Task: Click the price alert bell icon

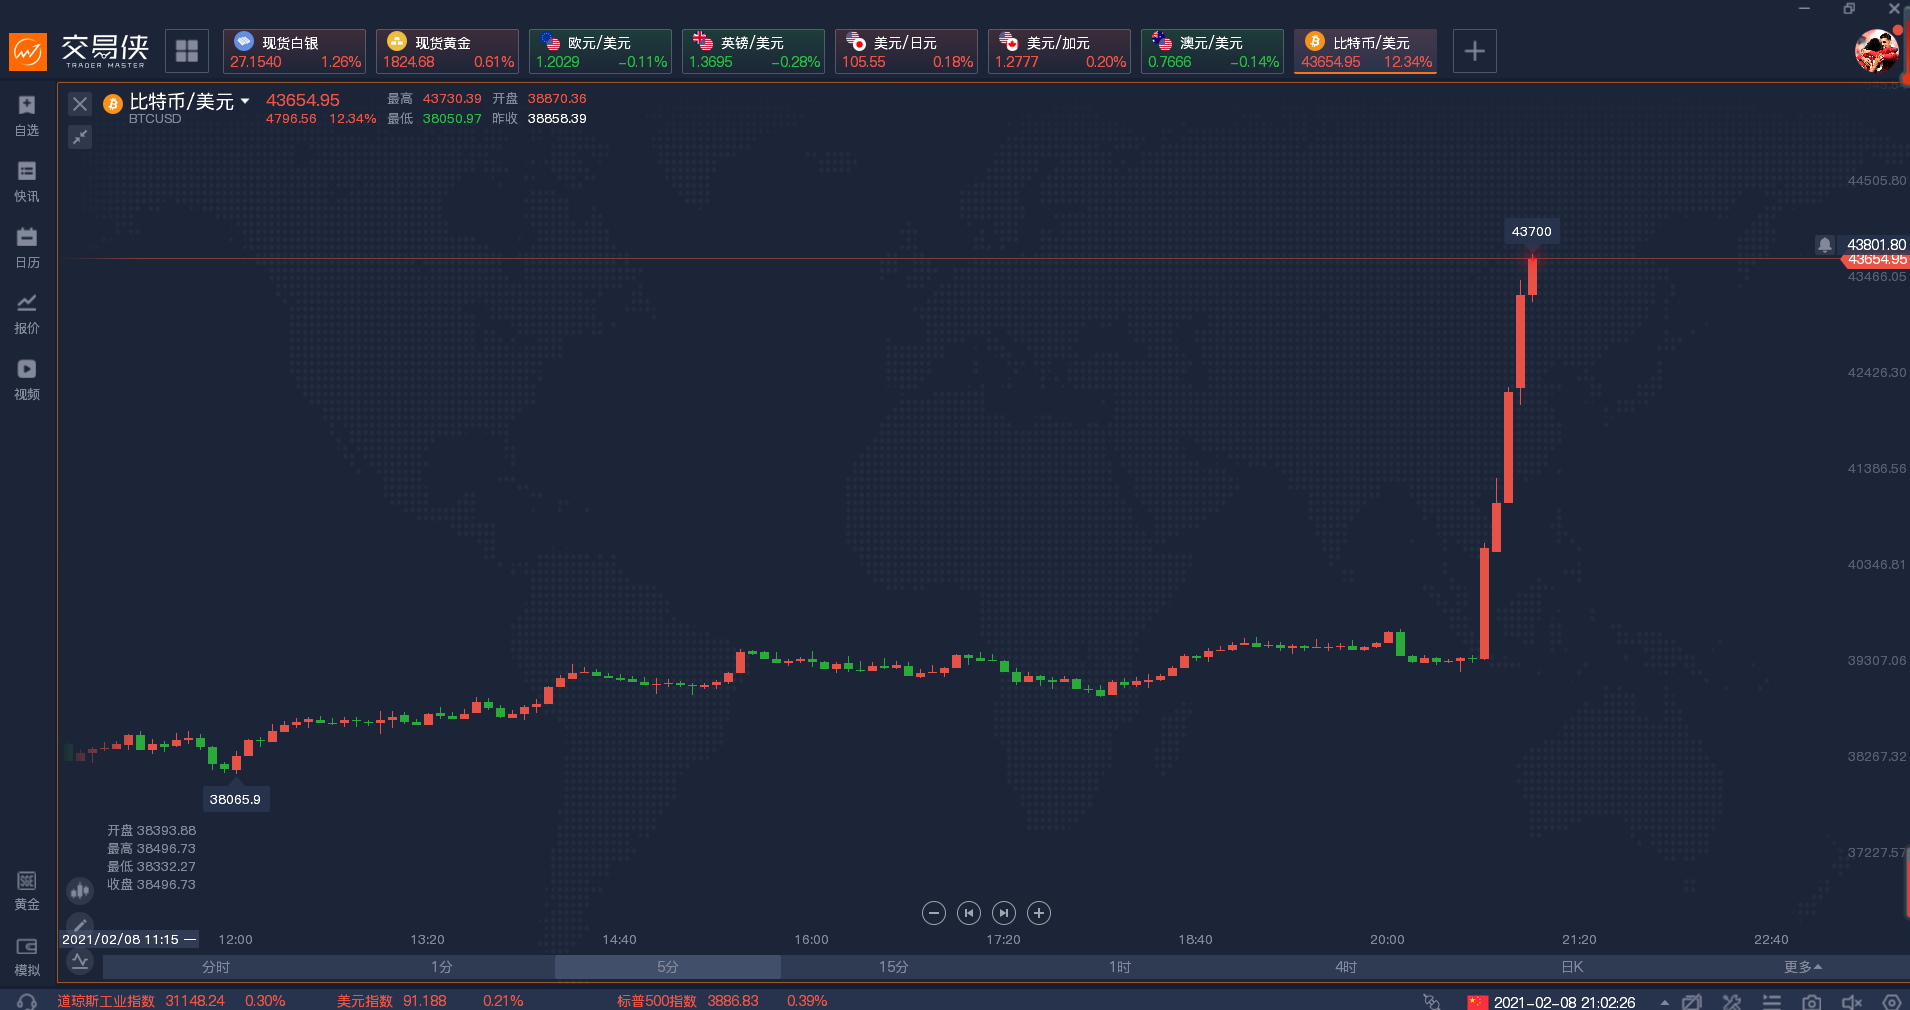Action: tap(1825, 245)
